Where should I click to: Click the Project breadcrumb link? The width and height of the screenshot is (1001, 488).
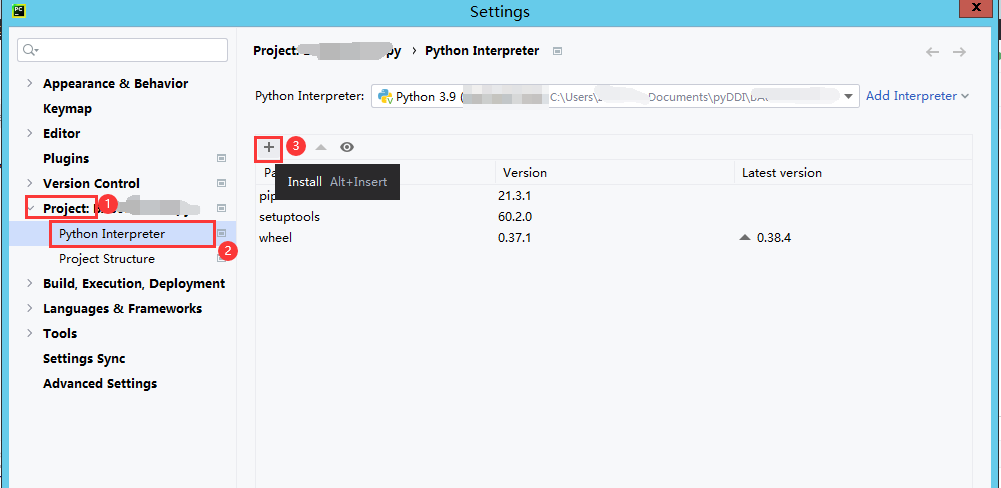click(x=327, y=51)
